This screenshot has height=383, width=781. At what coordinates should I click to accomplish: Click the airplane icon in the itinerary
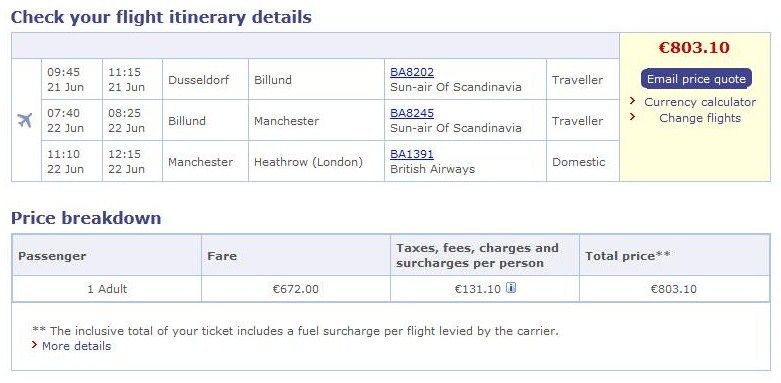click(x=24, y=120)
